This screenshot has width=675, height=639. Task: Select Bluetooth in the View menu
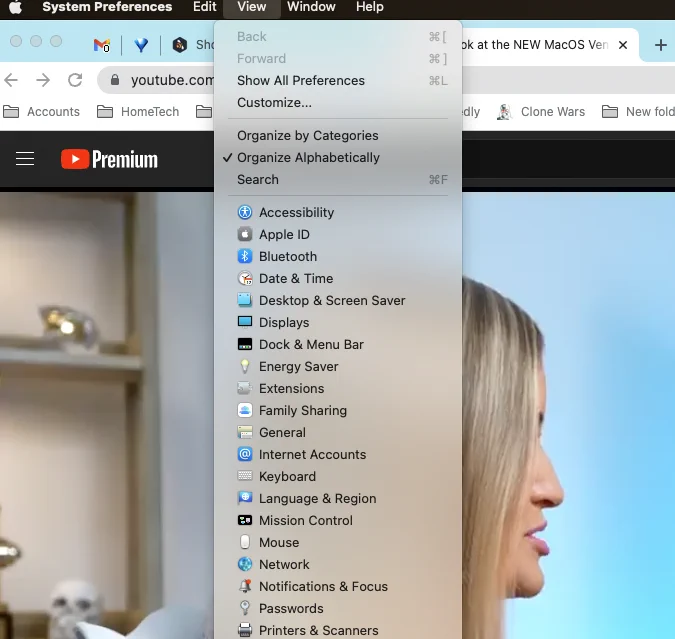[338, 256]
